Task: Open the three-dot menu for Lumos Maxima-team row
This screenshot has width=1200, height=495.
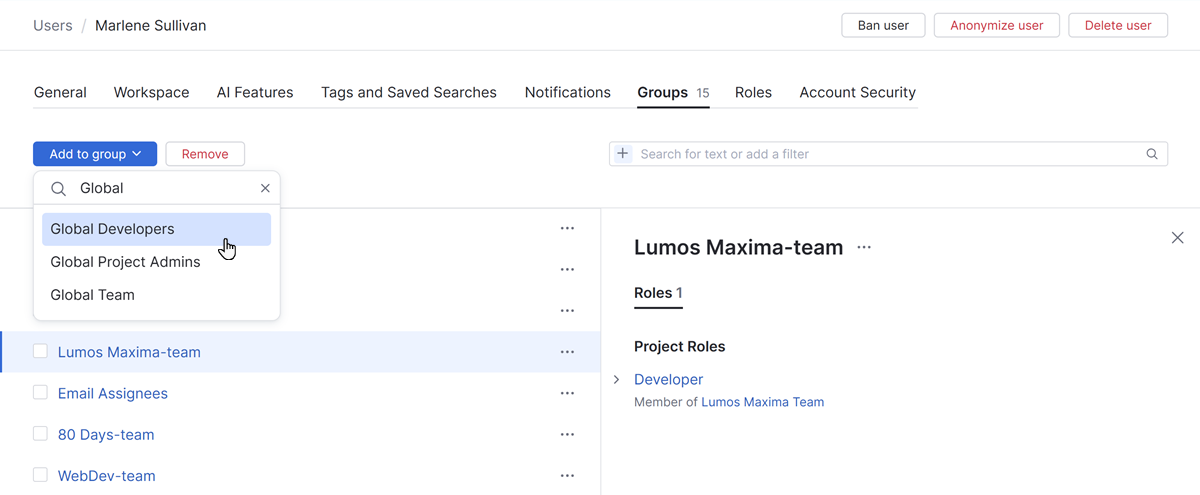Action: (567, 352)
